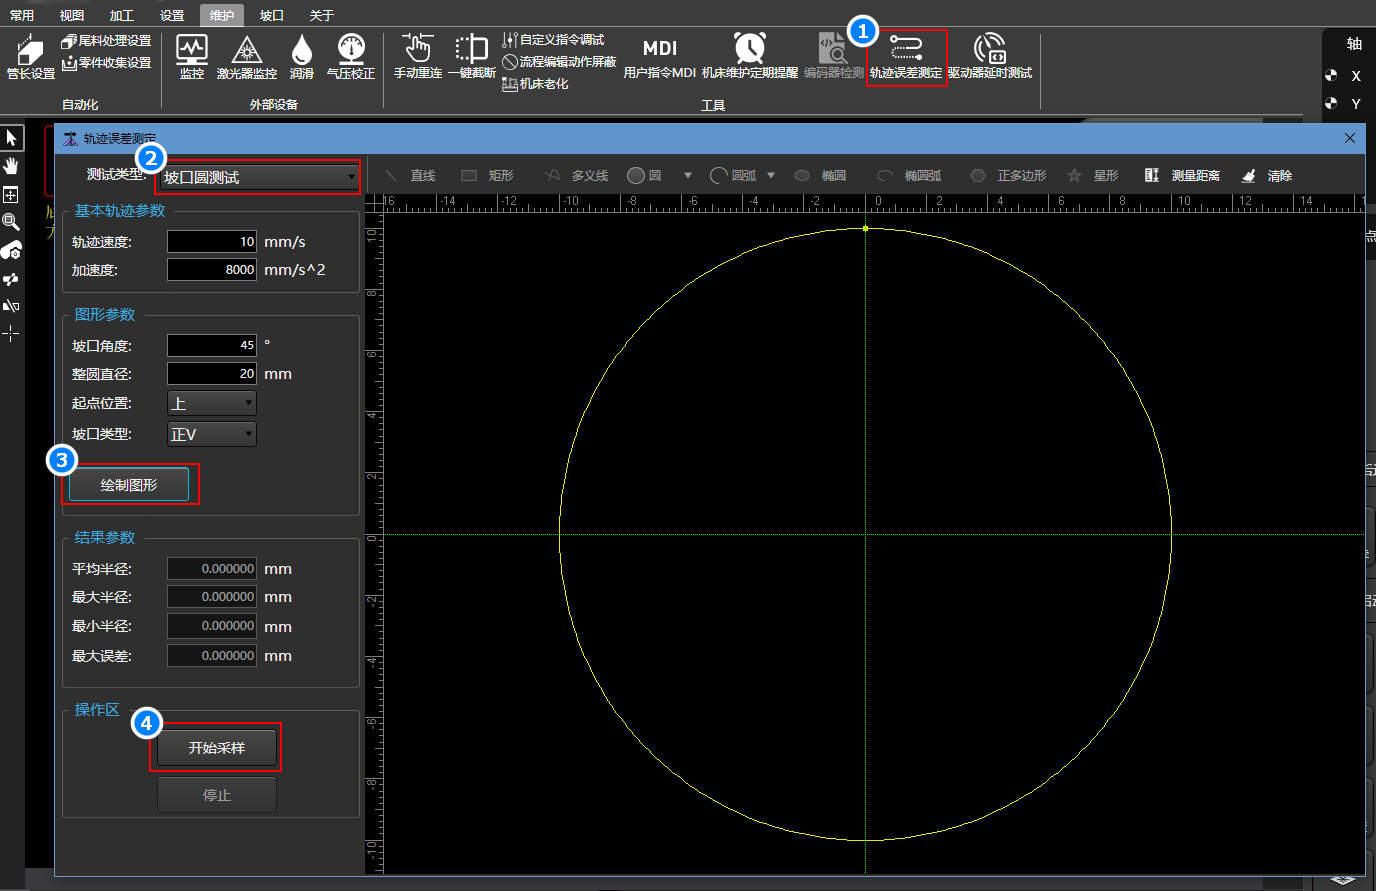Select the 直线 line tool
1376x891 pixels.
(410, 175)
